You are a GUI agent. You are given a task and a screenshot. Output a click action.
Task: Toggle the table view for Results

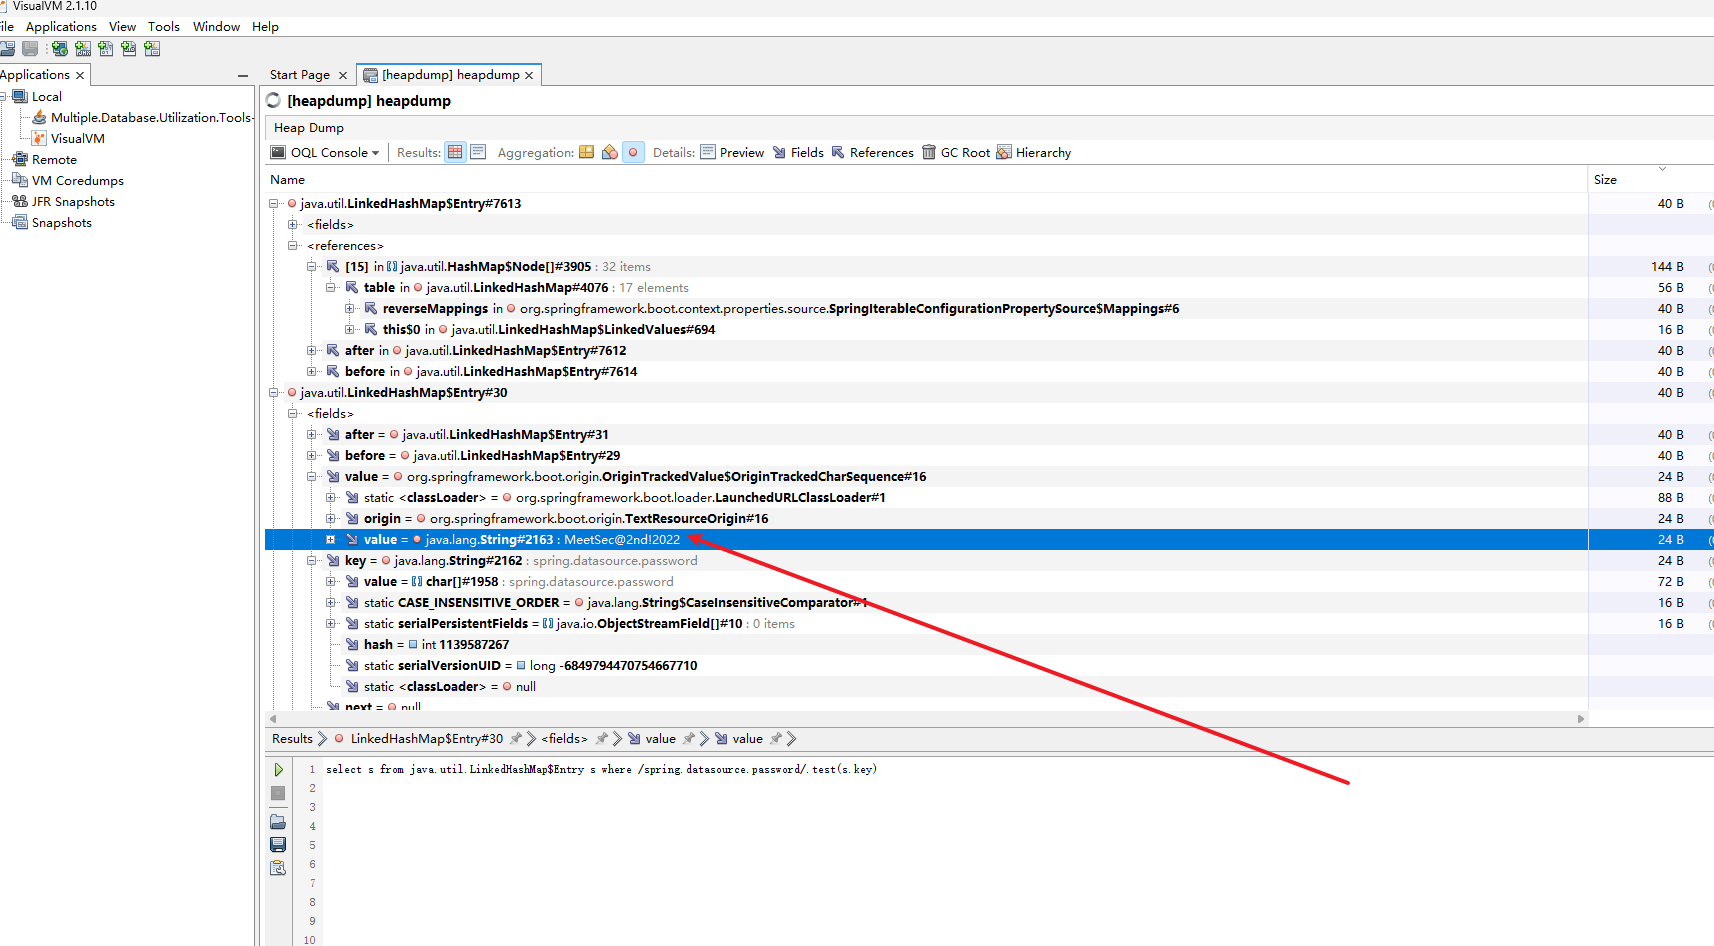click(455, 152)
